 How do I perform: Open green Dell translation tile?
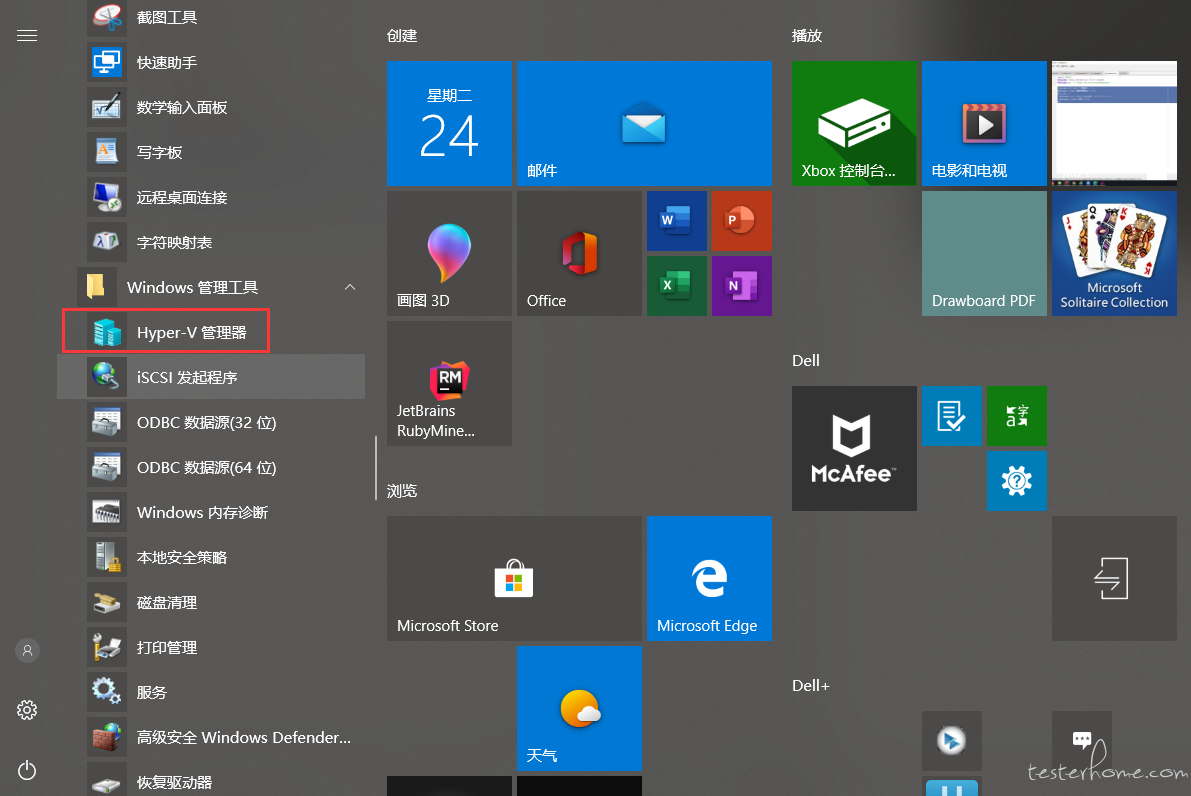coord(1016,416)
